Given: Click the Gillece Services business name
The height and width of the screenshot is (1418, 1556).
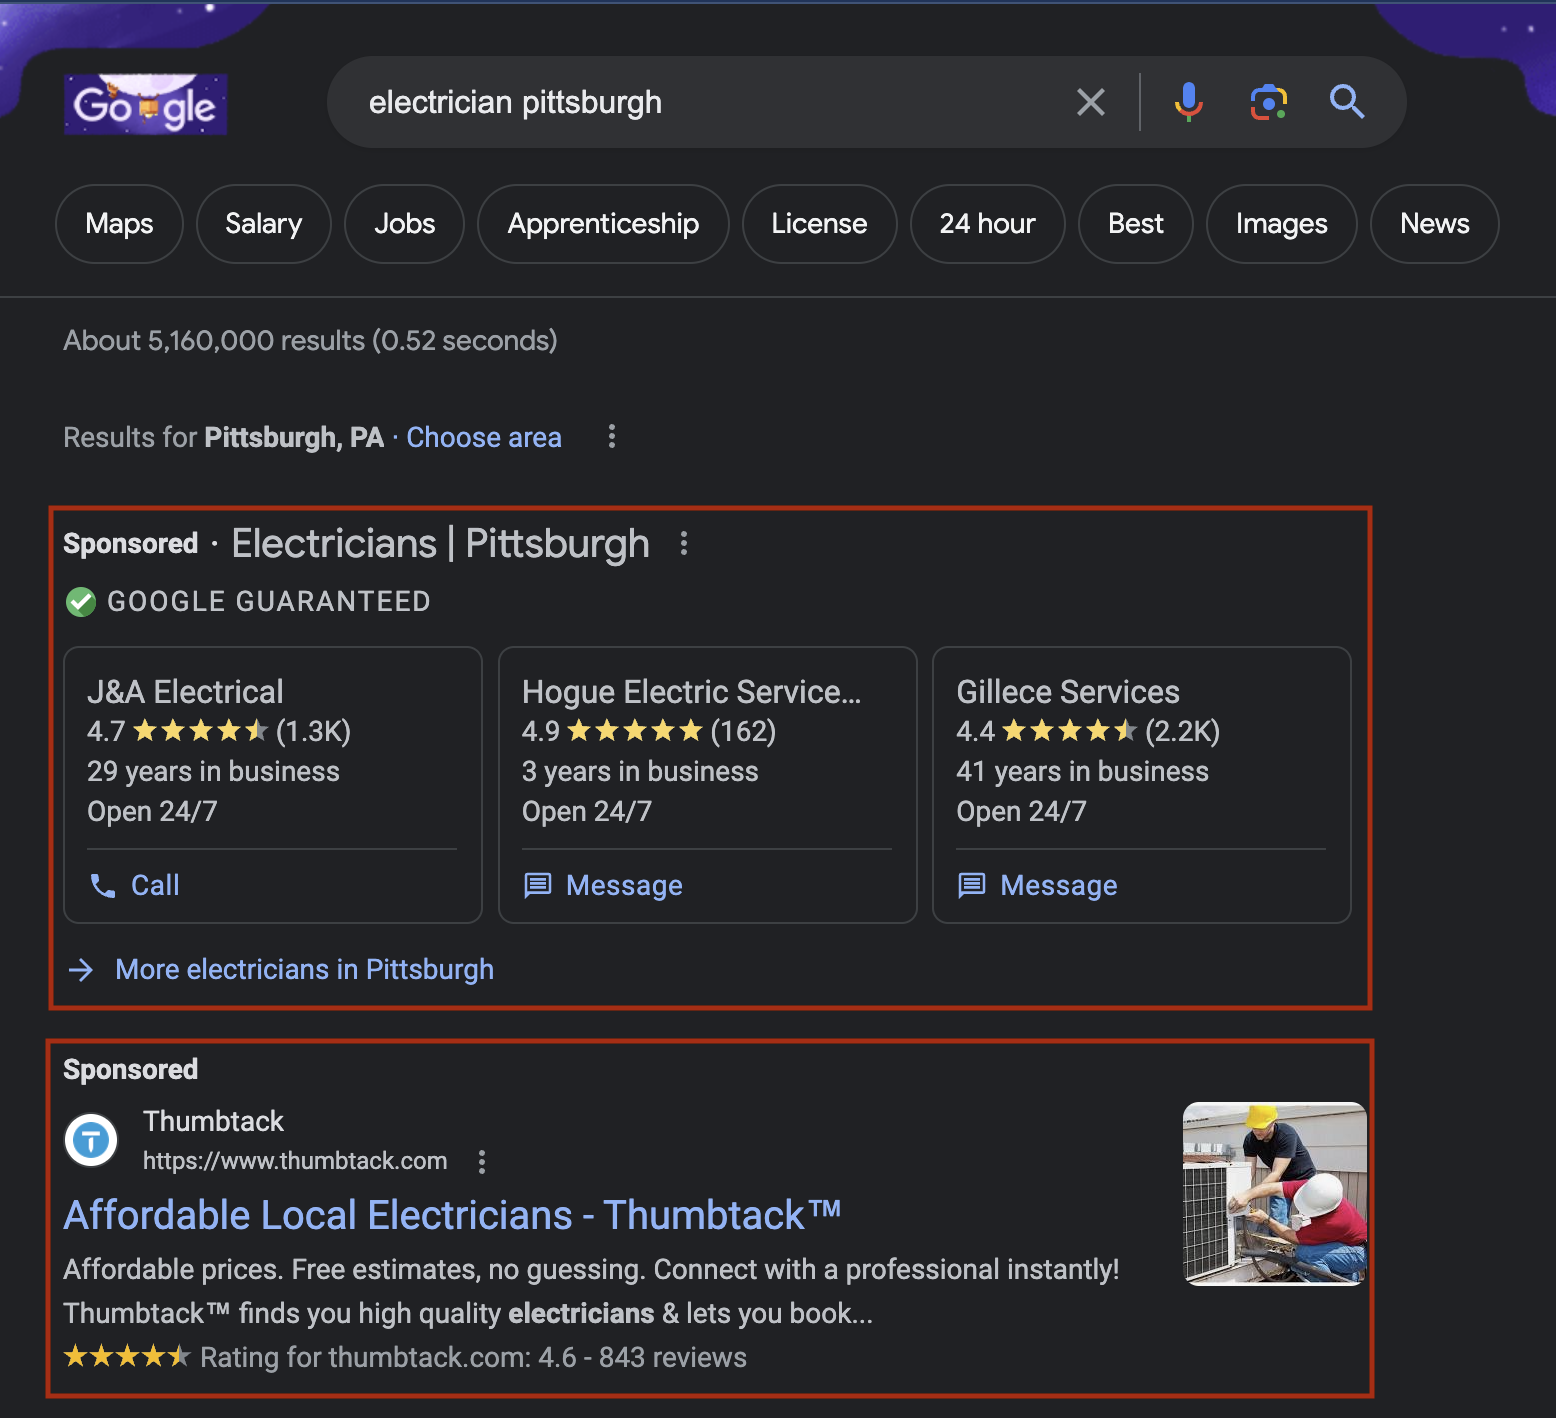Looking at the screenshot, I should point(1068,692).
